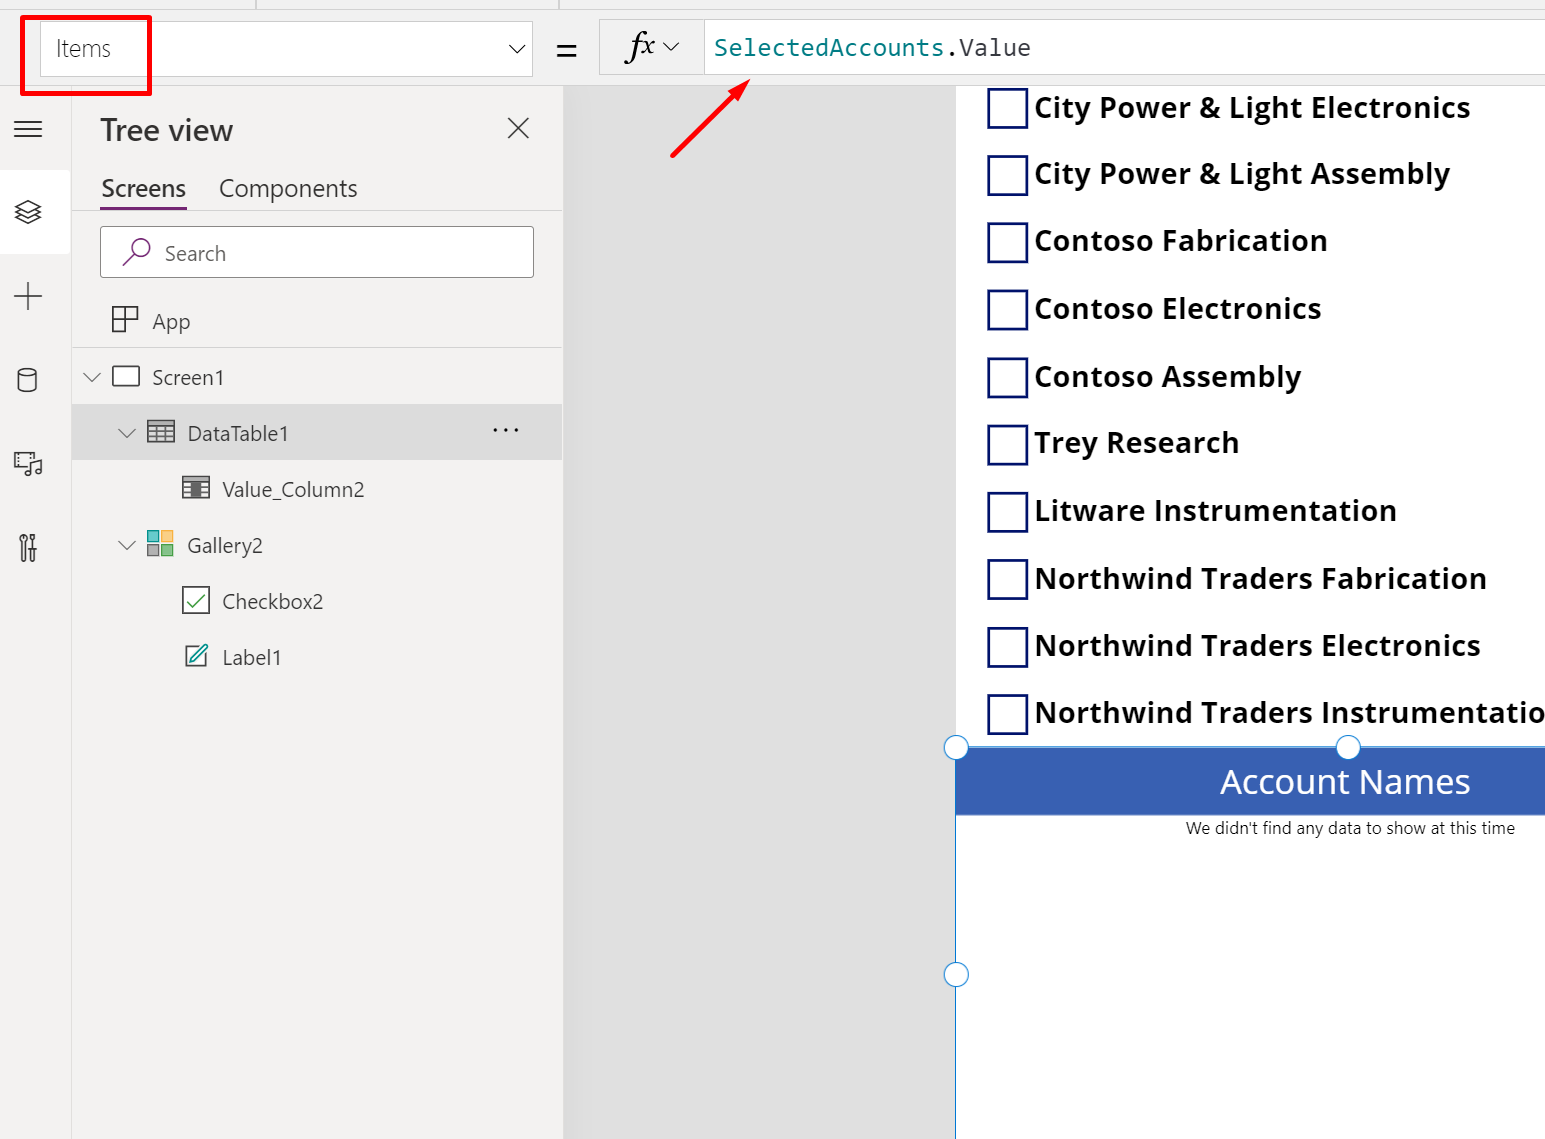Viewport: 1545px width, 1139px height.
Task: Click the Tree view panel title
Action: coord(167,130)
